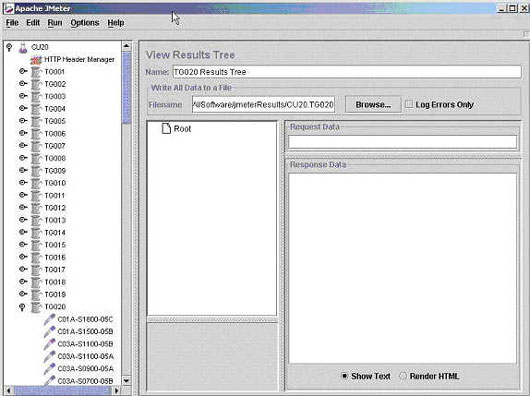Expand the TG001 tree node
The height and width of the screenshot is (396, 530).
(23, 71)
